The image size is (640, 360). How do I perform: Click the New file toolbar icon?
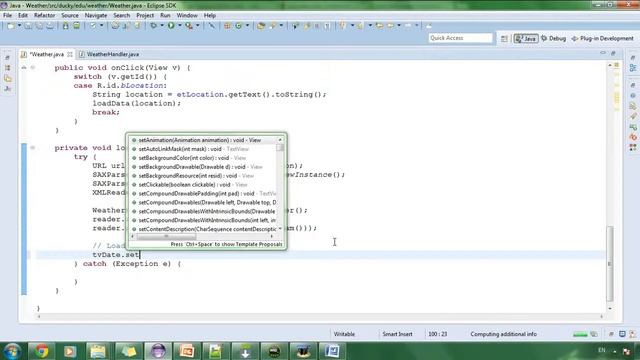coord(11,26)
